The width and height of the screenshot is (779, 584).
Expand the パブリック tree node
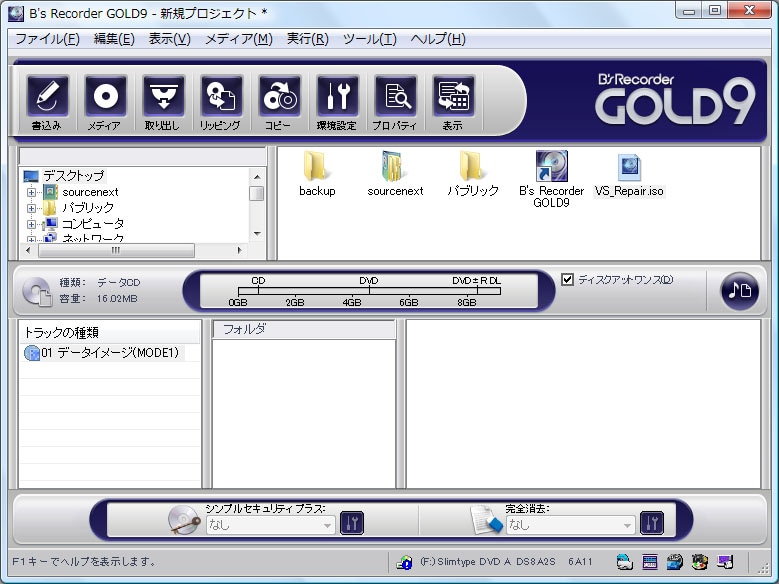coord(32,208)
